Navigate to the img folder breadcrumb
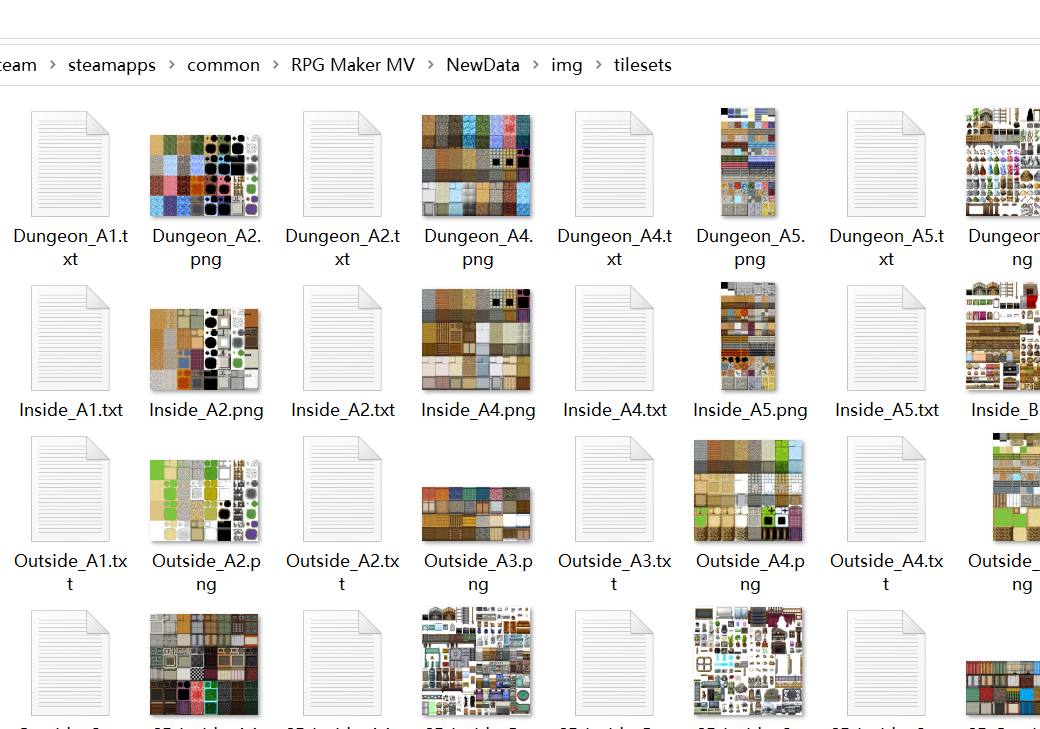The width and height of the screenshot is (1040, 729). [566, 65]
